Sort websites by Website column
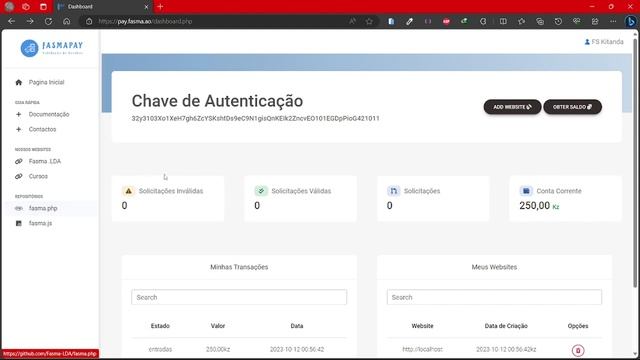 coord(422,326)
